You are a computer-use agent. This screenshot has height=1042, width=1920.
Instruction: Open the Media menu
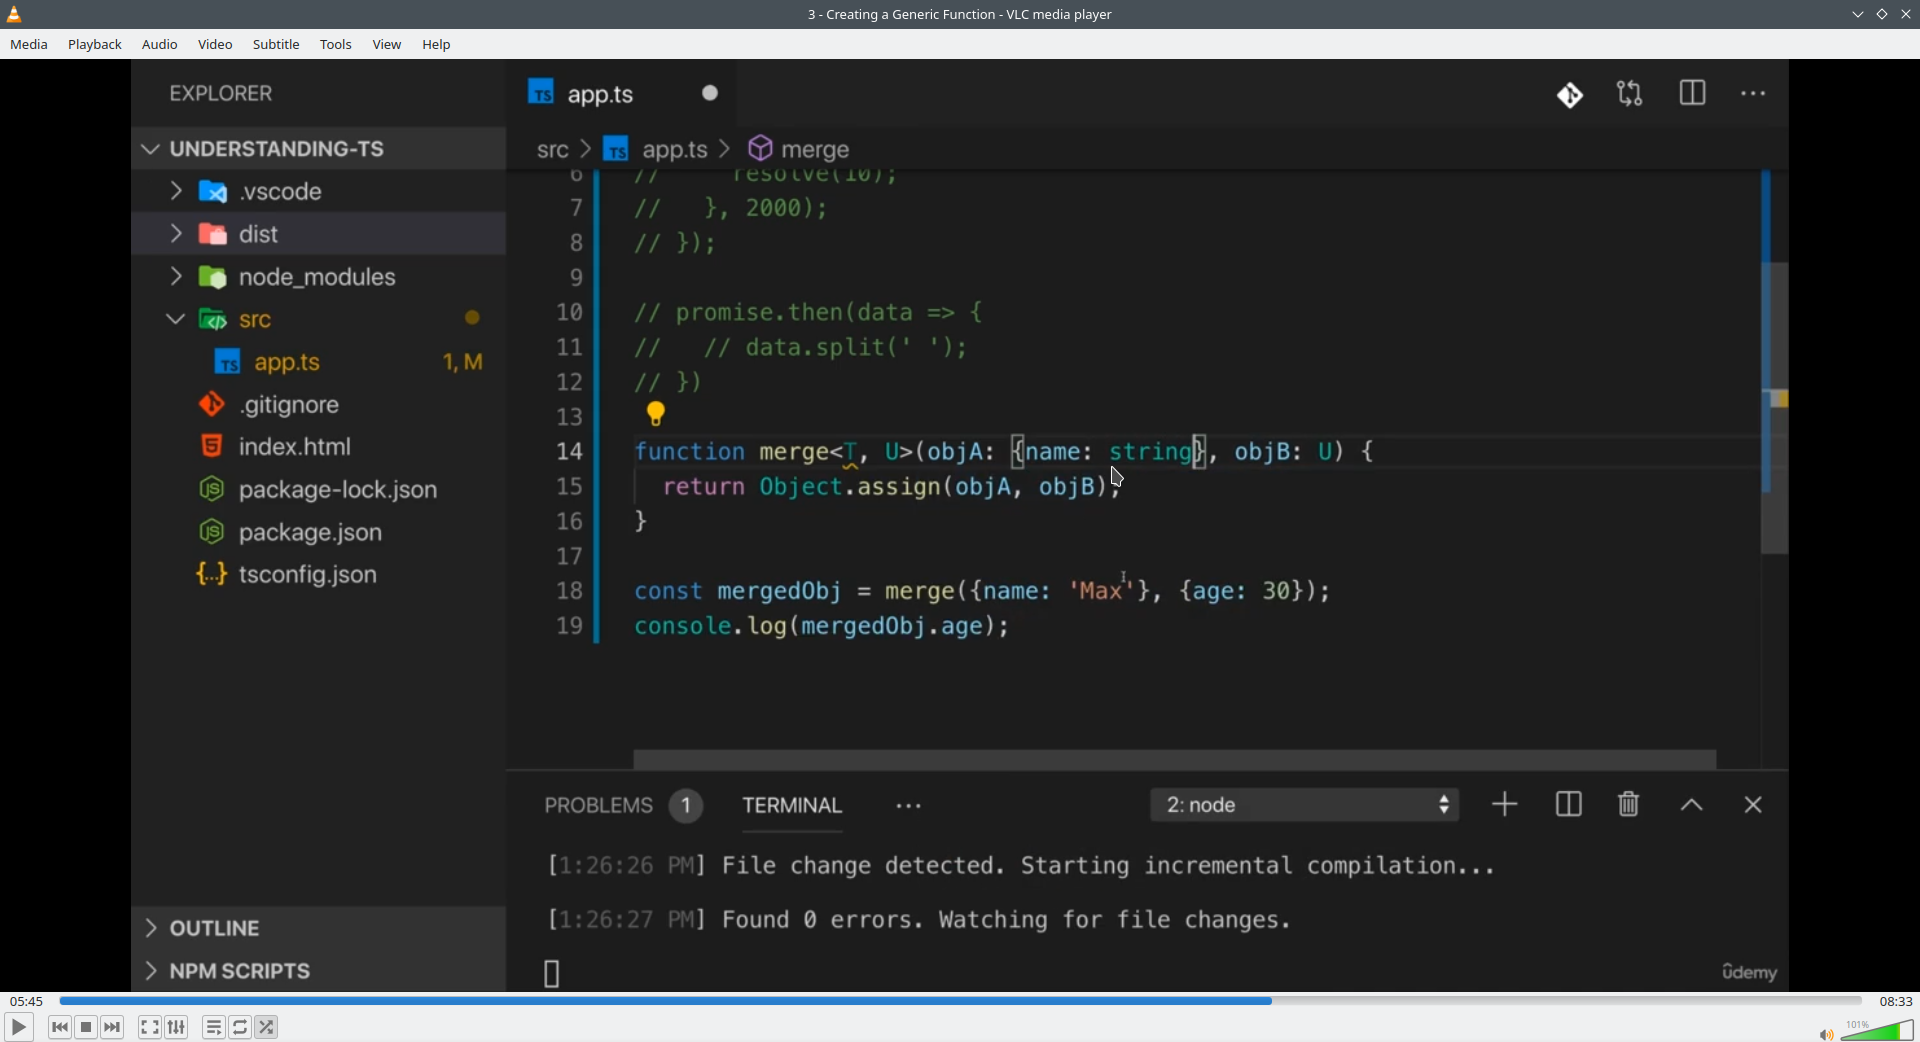click(29, 45)
